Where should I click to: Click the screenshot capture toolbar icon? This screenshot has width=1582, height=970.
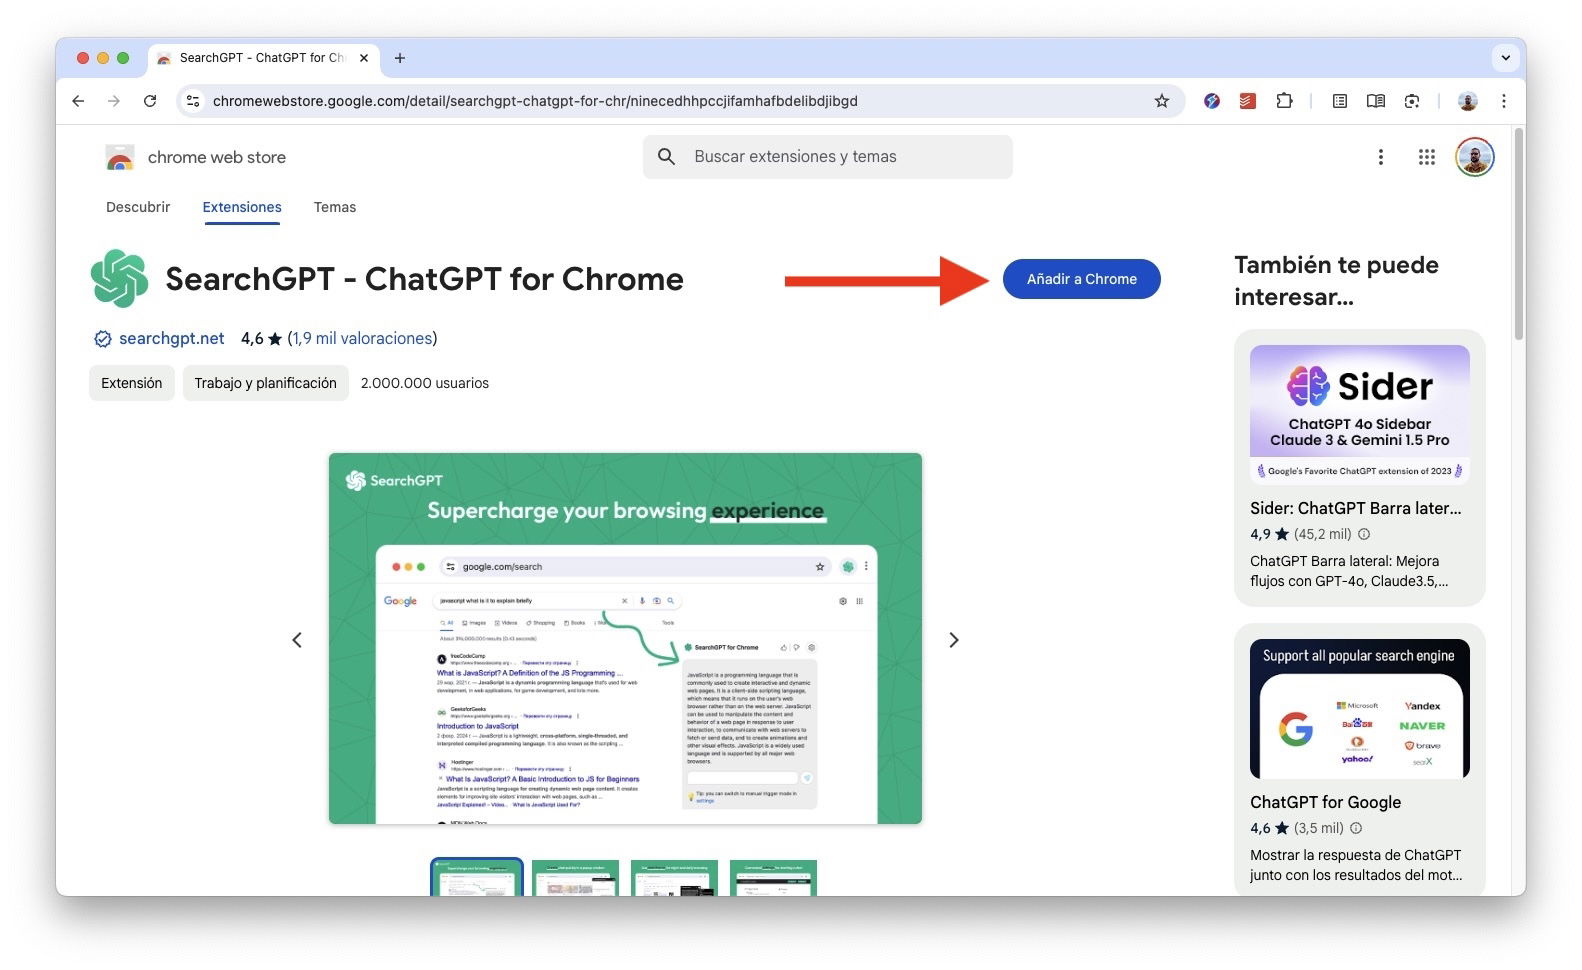[x=1412, y=101]
